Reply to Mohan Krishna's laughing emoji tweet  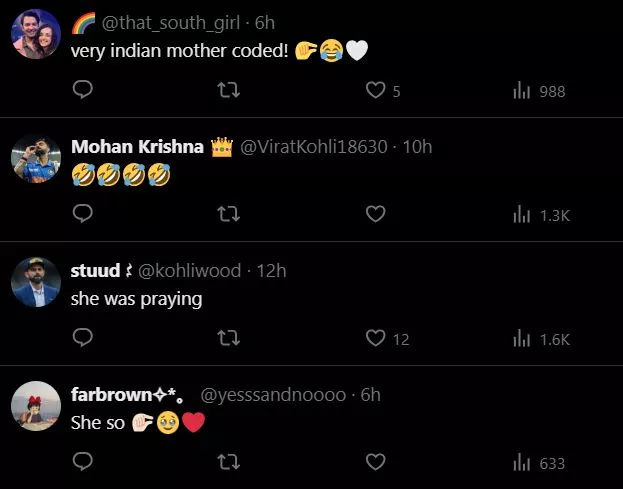[x=83, y=213]
